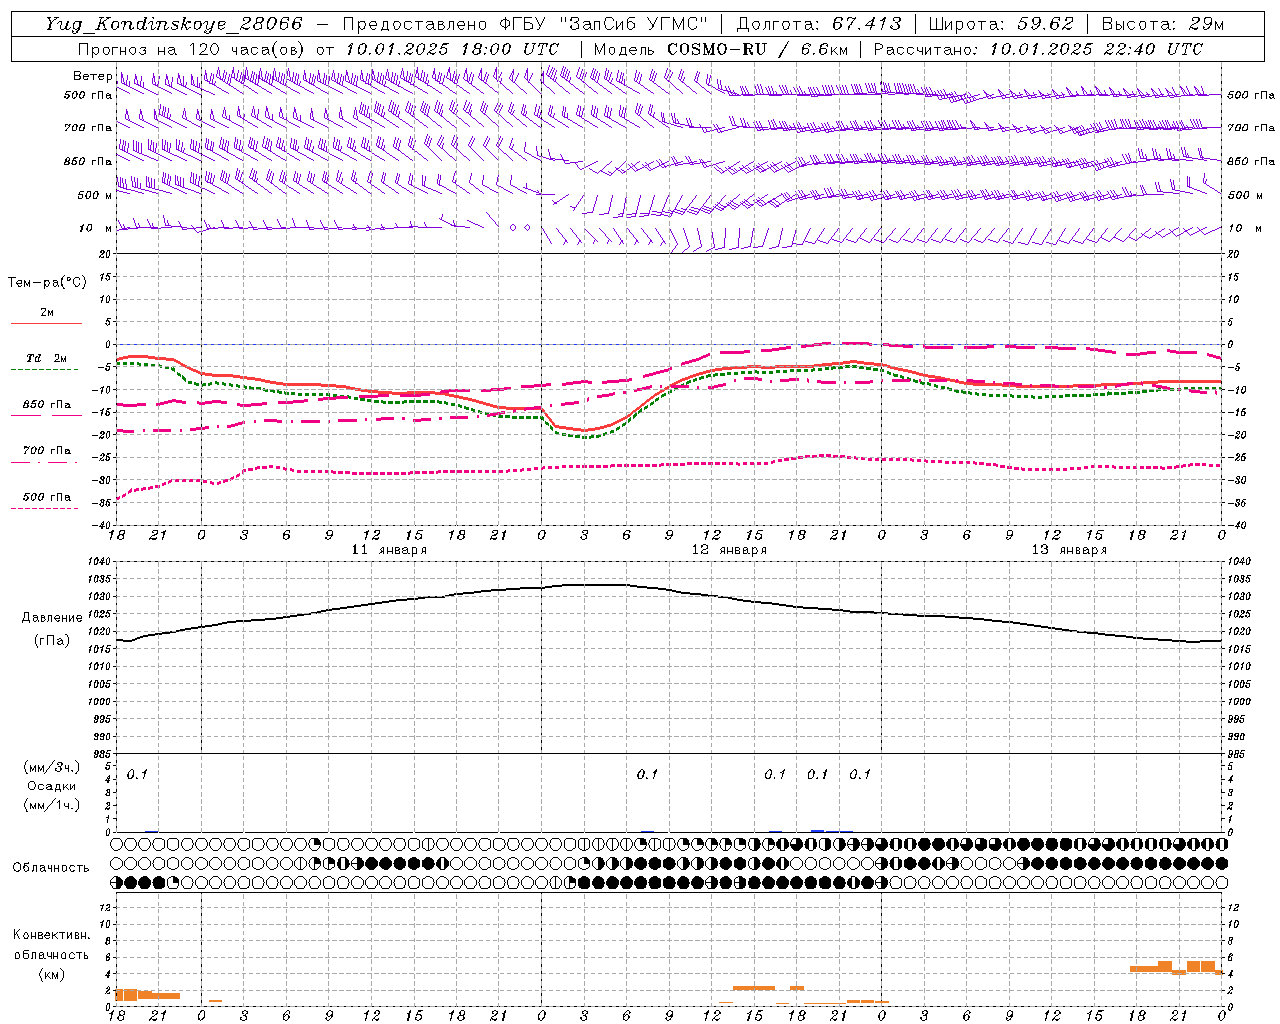Click the model label COSMO-RU / 6.6км
Viewport: 1280px width, 1024px height.
(x=757, y=49)
